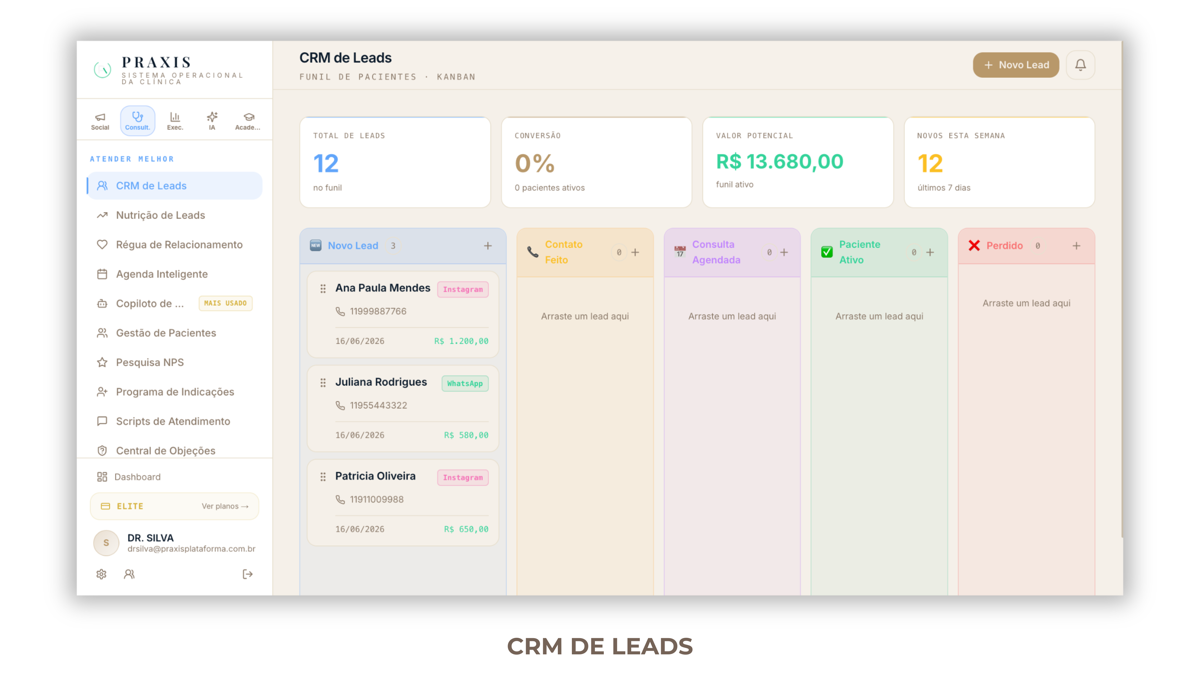This screenshot has height=675, width=1200.
Task: Open Central de Objeções
Action: point(175,450)
